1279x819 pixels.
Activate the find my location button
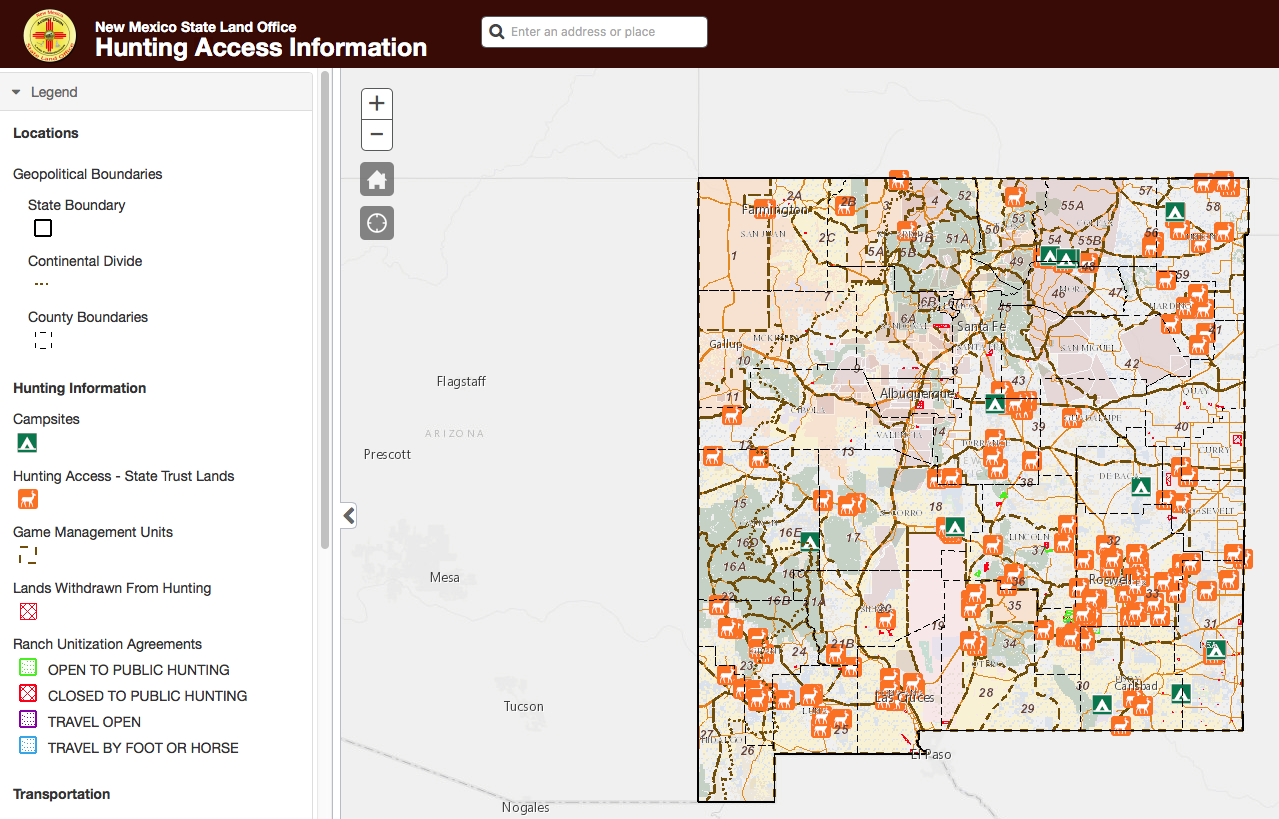click(x=377, y=223)
